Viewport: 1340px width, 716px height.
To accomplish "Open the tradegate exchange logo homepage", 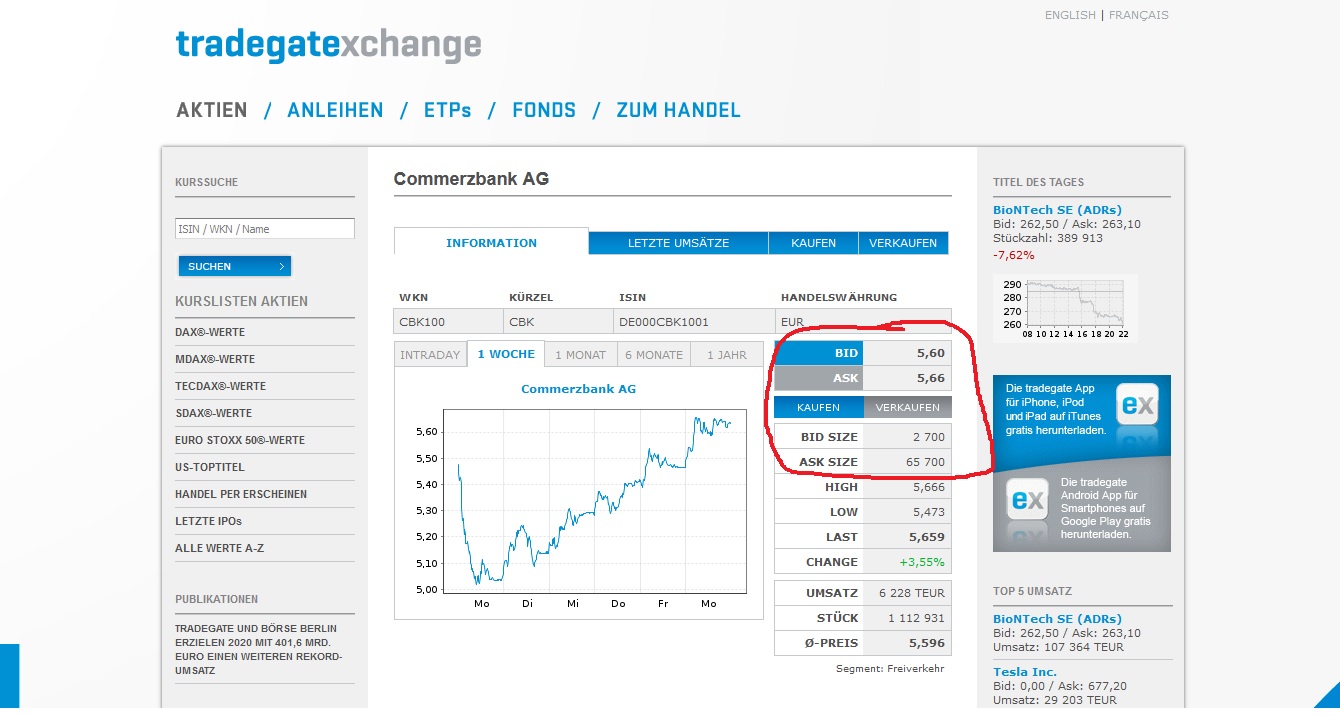I will pyautogui.click(x=328, y=46).
